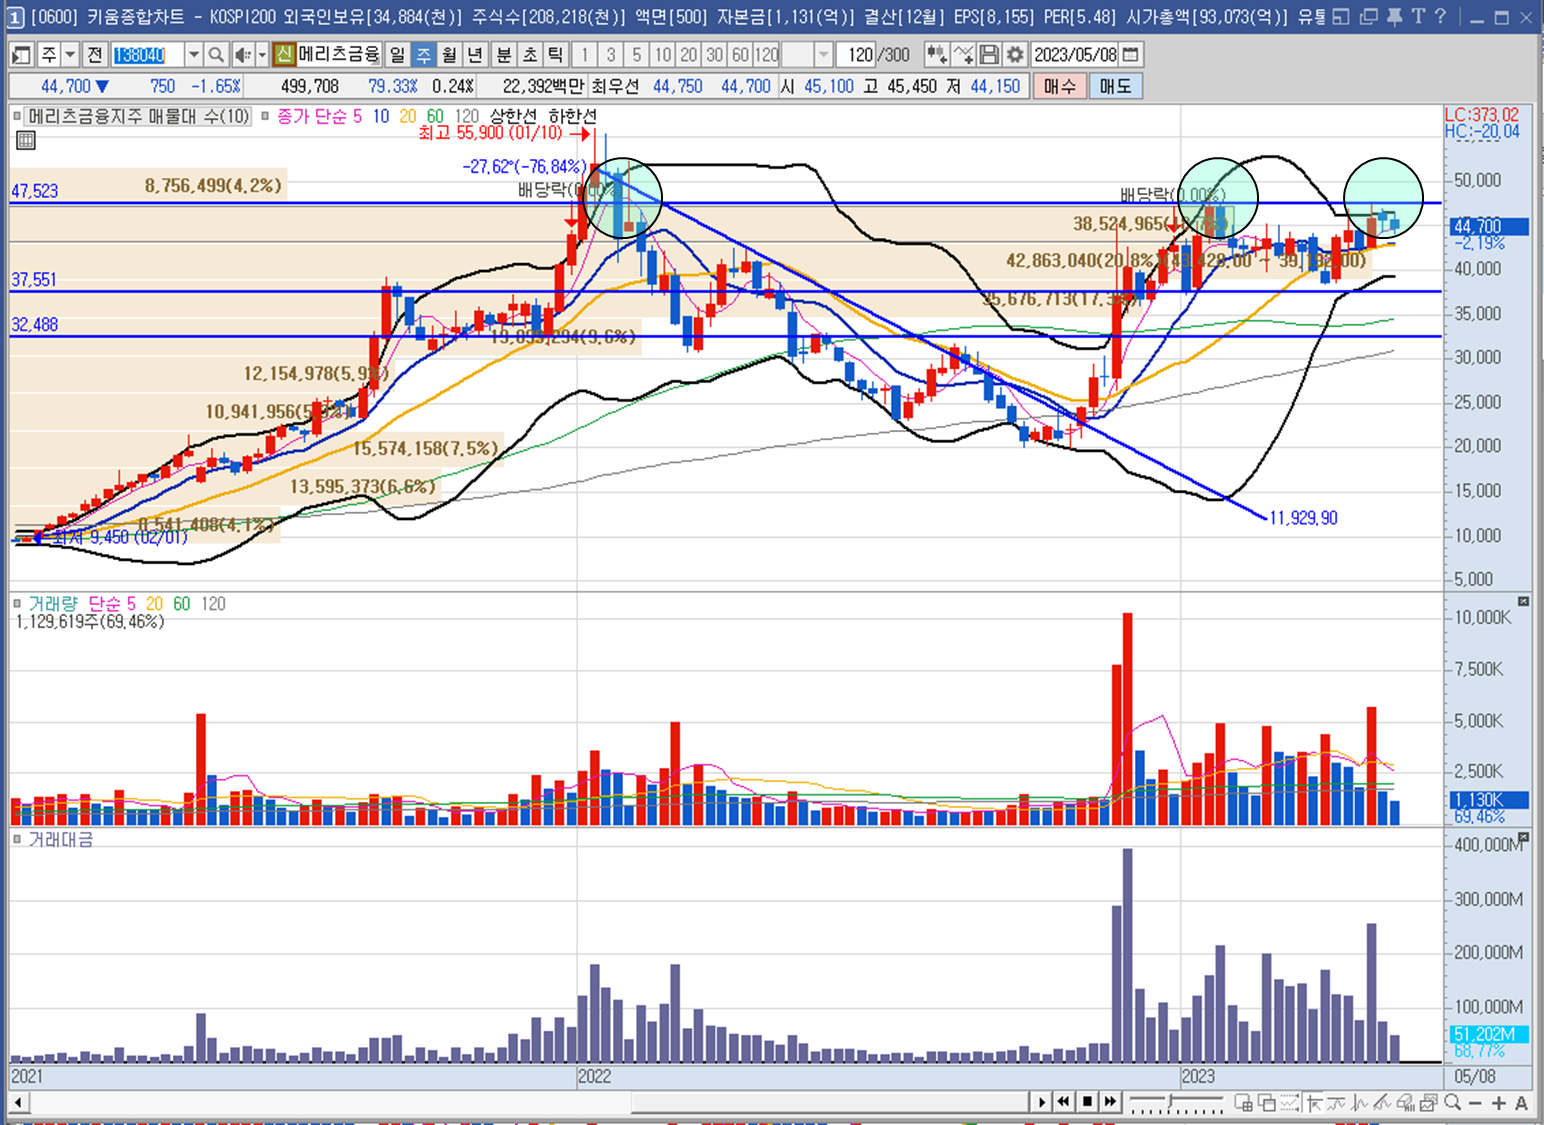Screen dimensions: 1544x1125
Task: Click the speaker sound icon
Action: click(243, 55)
